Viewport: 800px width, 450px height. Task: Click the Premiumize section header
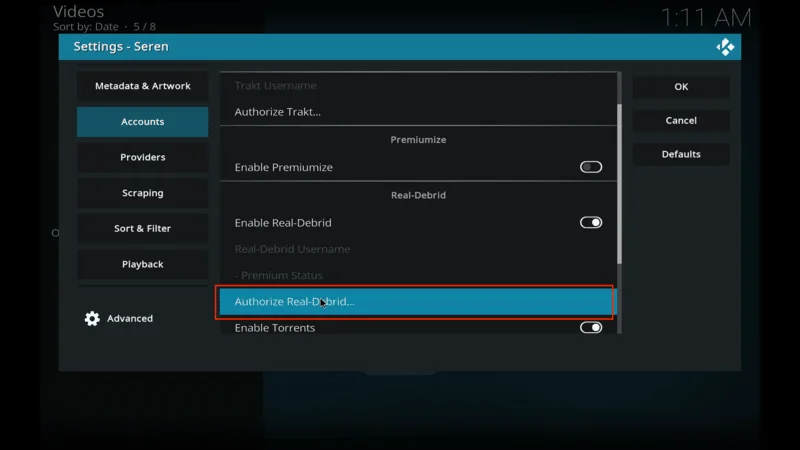click(x=418, y=140)
